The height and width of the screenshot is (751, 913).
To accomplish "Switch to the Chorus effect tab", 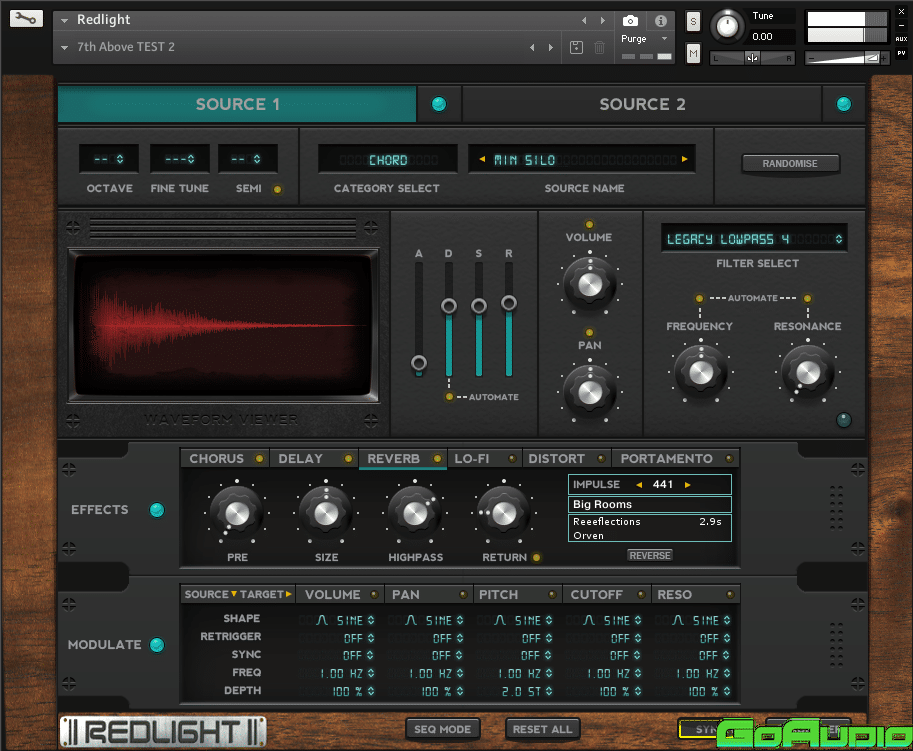I will [217, 458].
